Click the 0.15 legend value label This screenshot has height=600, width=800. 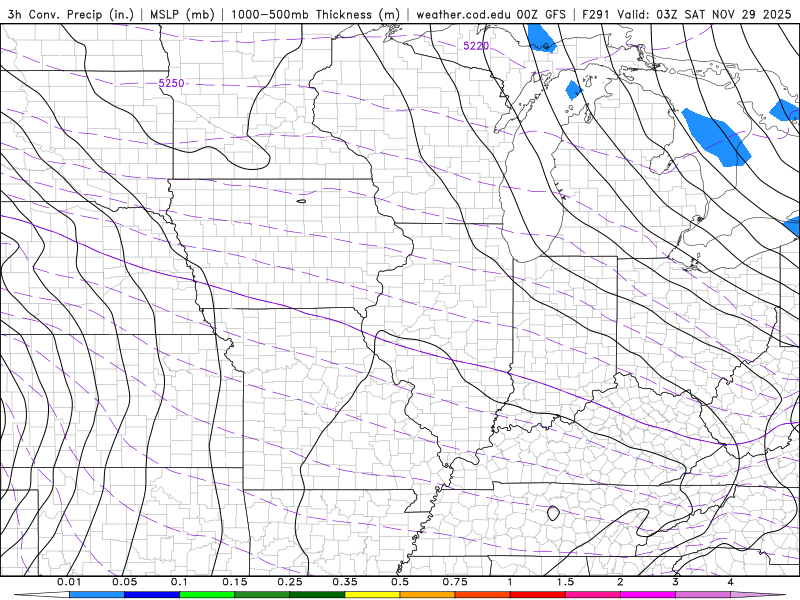(235, 582)
